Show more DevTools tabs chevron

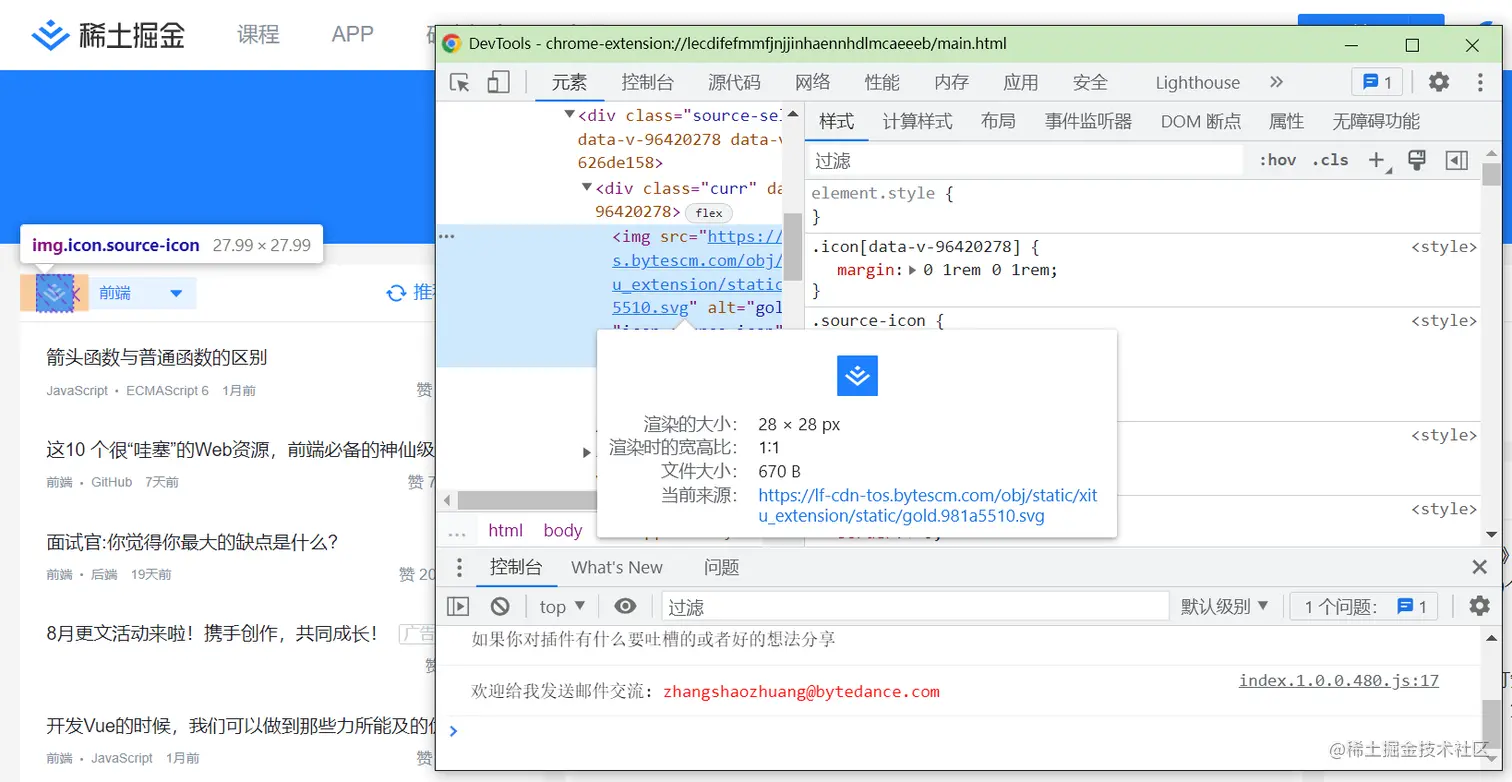click(x=1276, y=82)
